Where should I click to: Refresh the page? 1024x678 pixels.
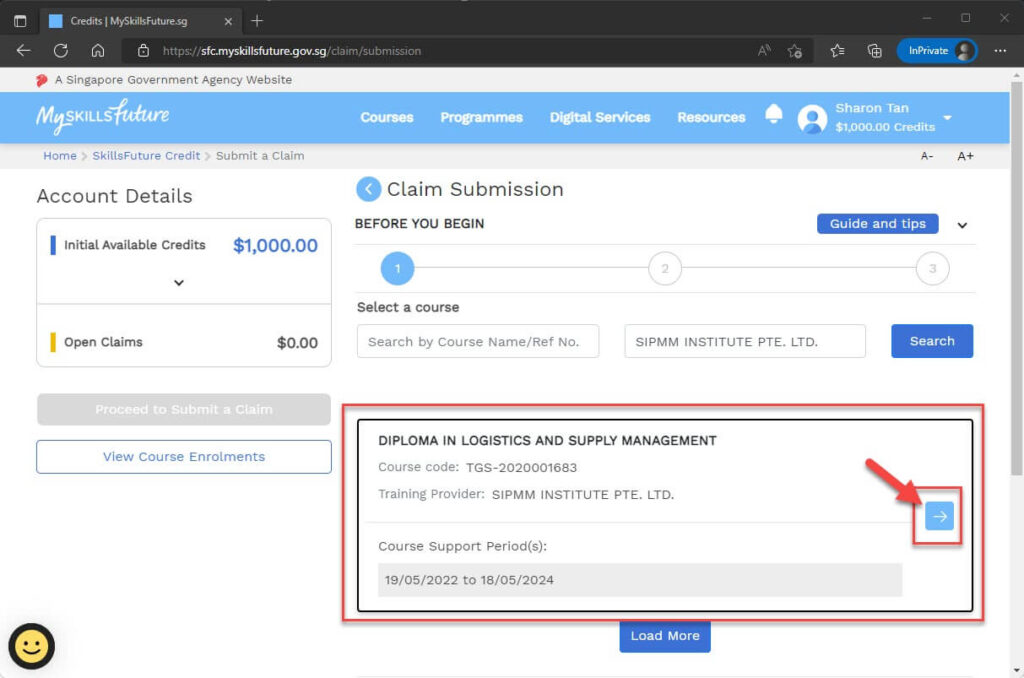point(60,49)
